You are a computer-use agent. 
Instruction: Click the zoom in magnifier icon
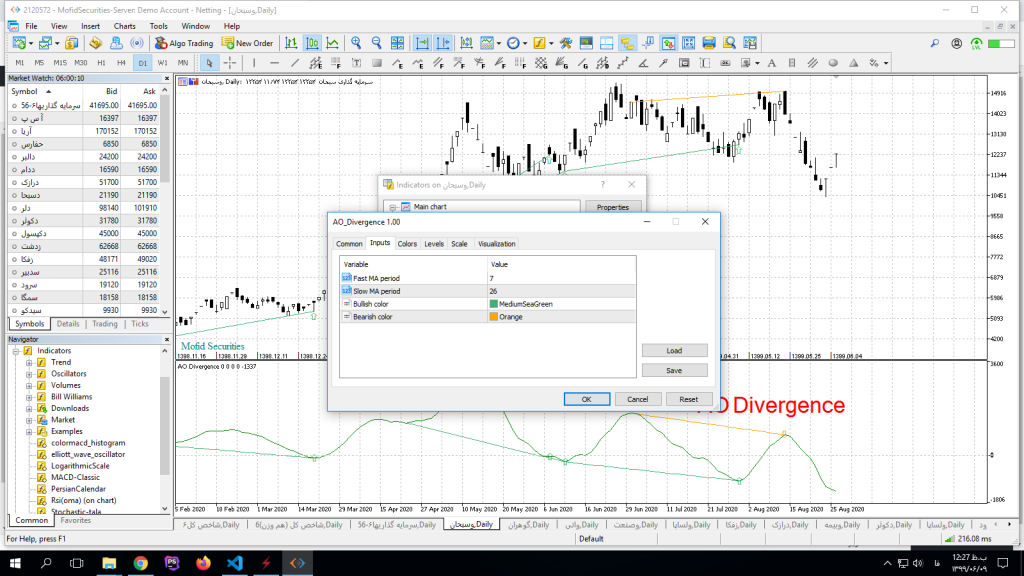(x=355, y=43)
